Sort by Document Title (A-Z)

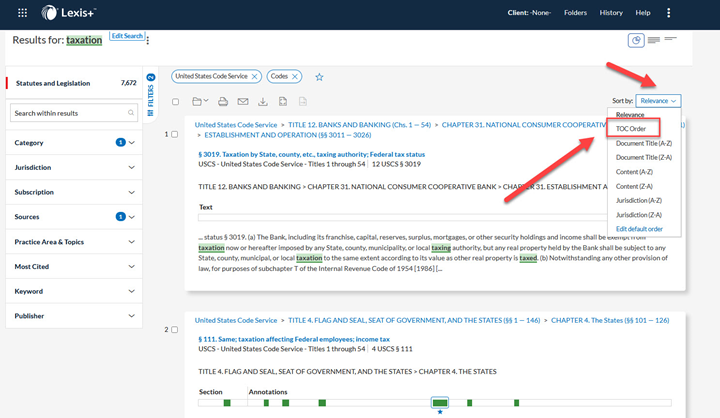pos(644,143)
